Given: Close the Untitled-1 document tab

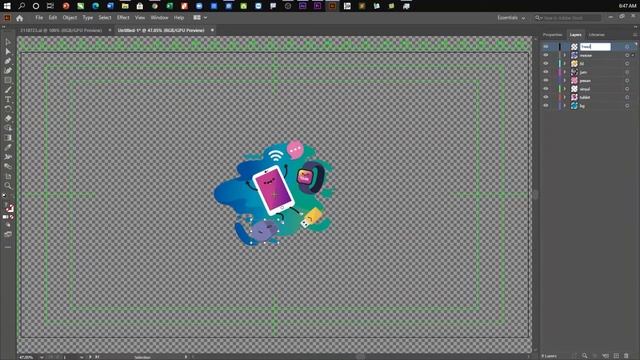Looking at the screenshot, I should [212, 30].
